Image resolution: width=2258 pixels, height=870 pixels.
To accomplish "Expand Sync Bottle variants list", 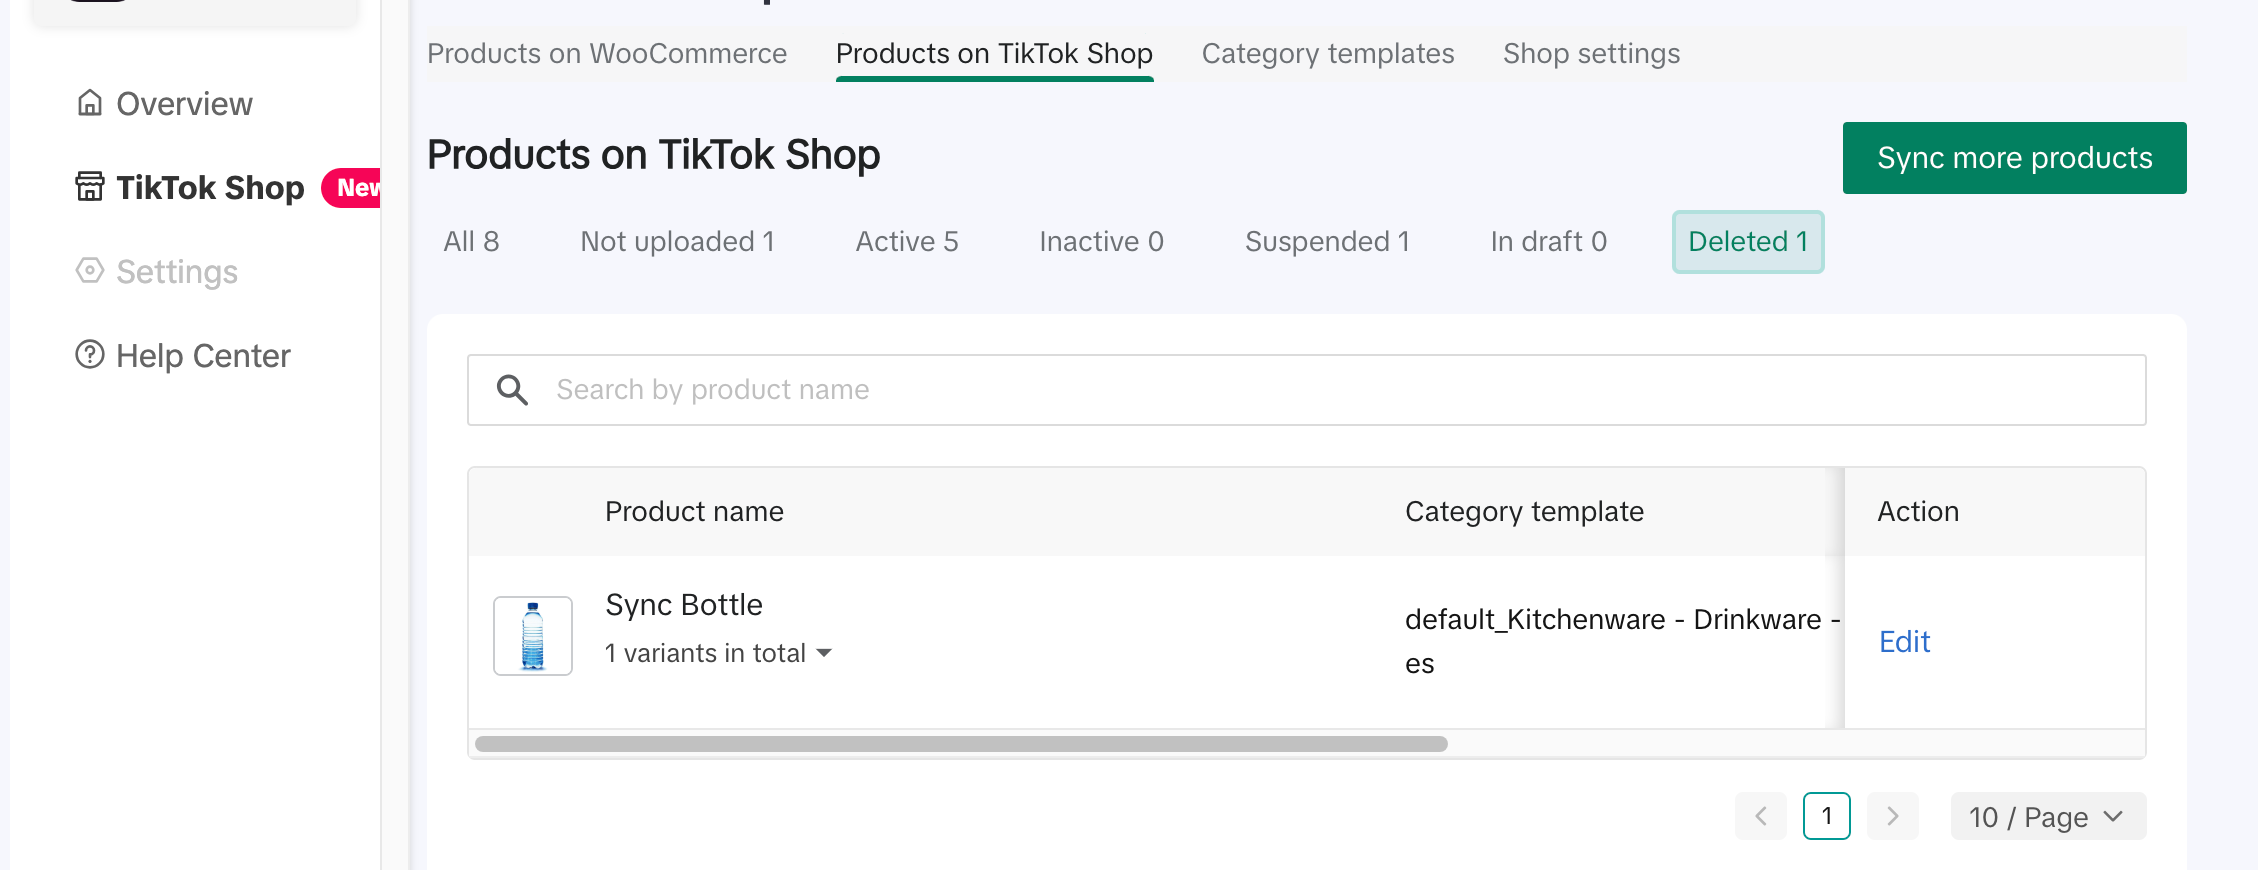I will pyautogui.click(x=824, y=653).
